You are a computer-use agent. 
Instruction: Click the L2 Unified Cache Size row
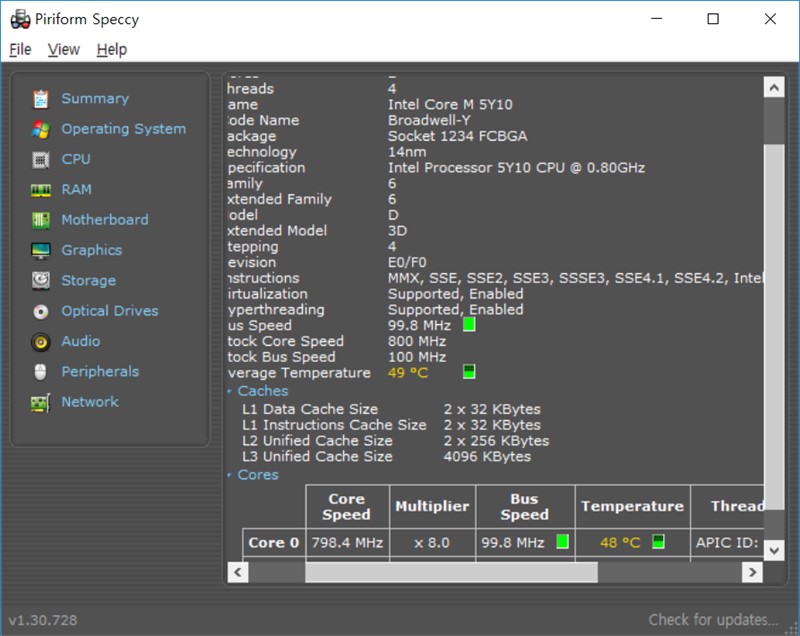tap(395, 441)
